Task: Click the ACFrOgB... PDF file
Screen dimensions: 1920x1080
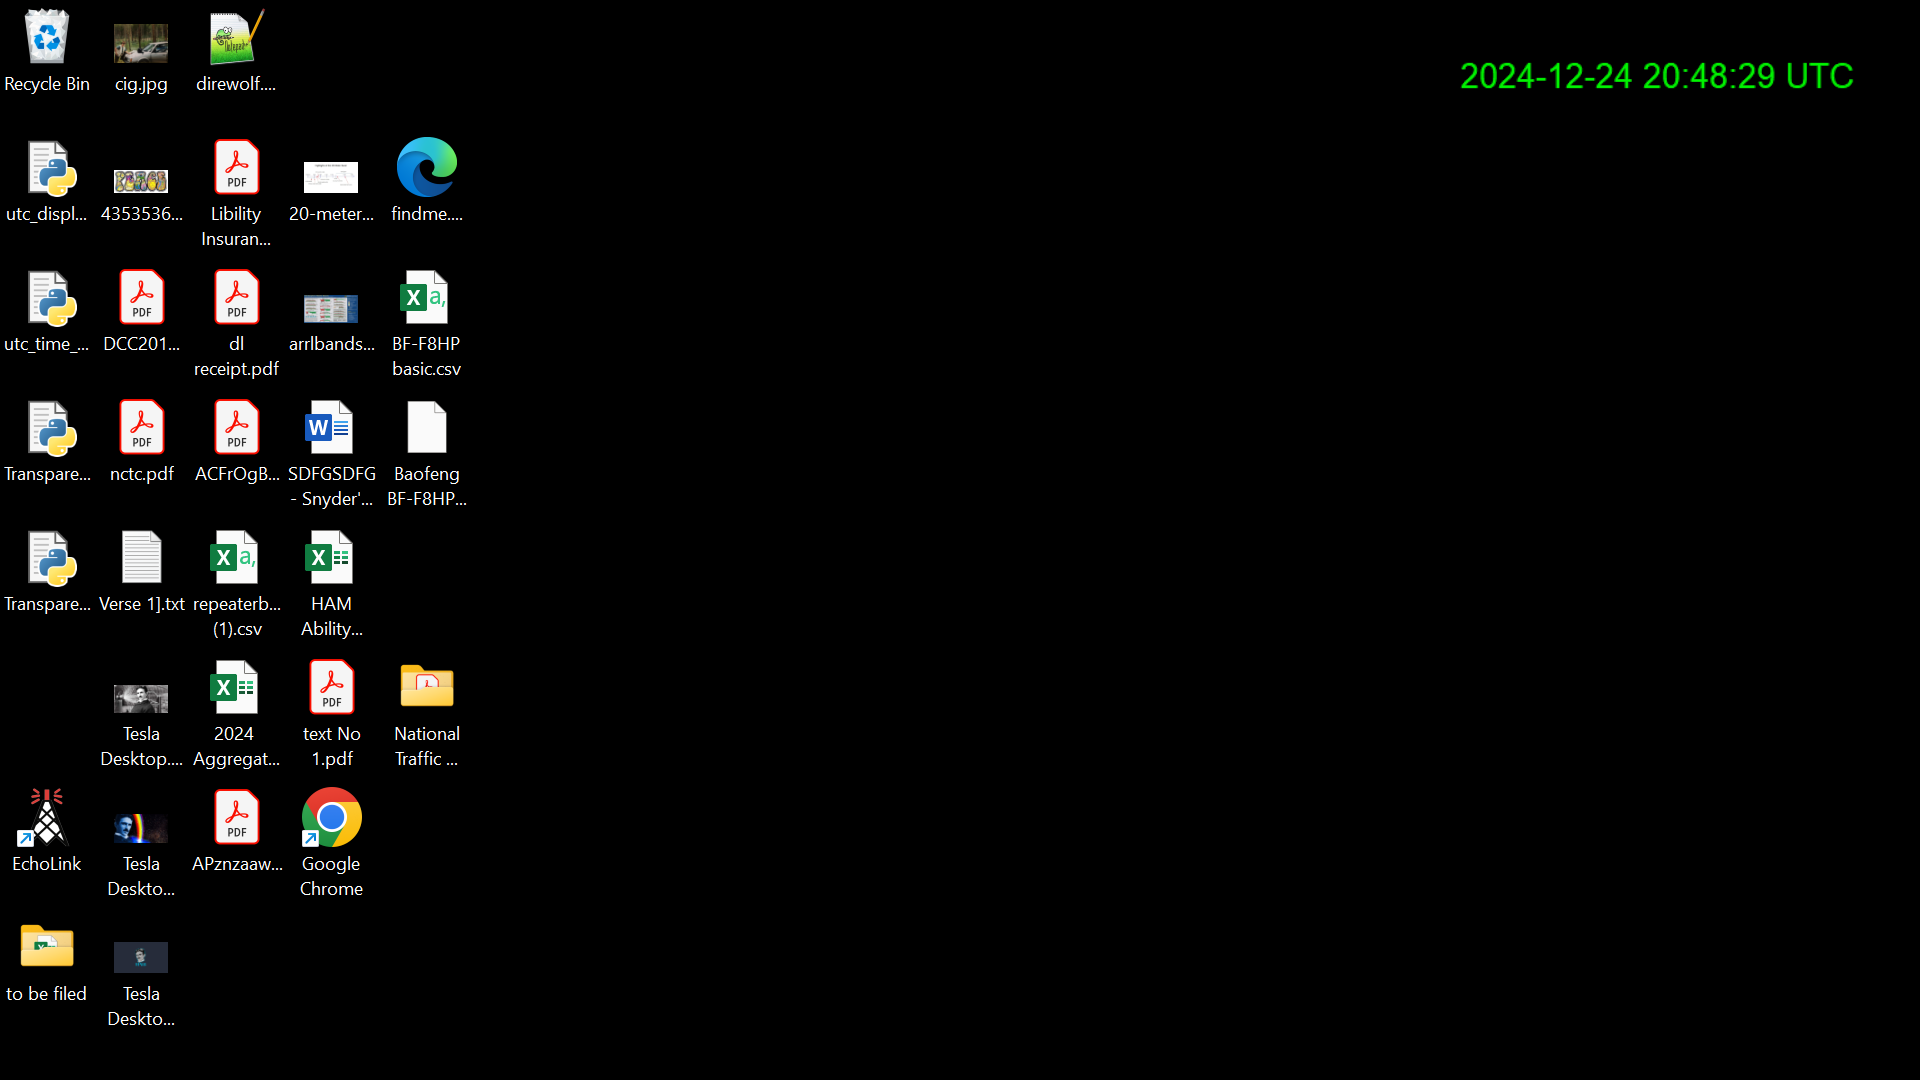Action: click(x=236, y=442)
